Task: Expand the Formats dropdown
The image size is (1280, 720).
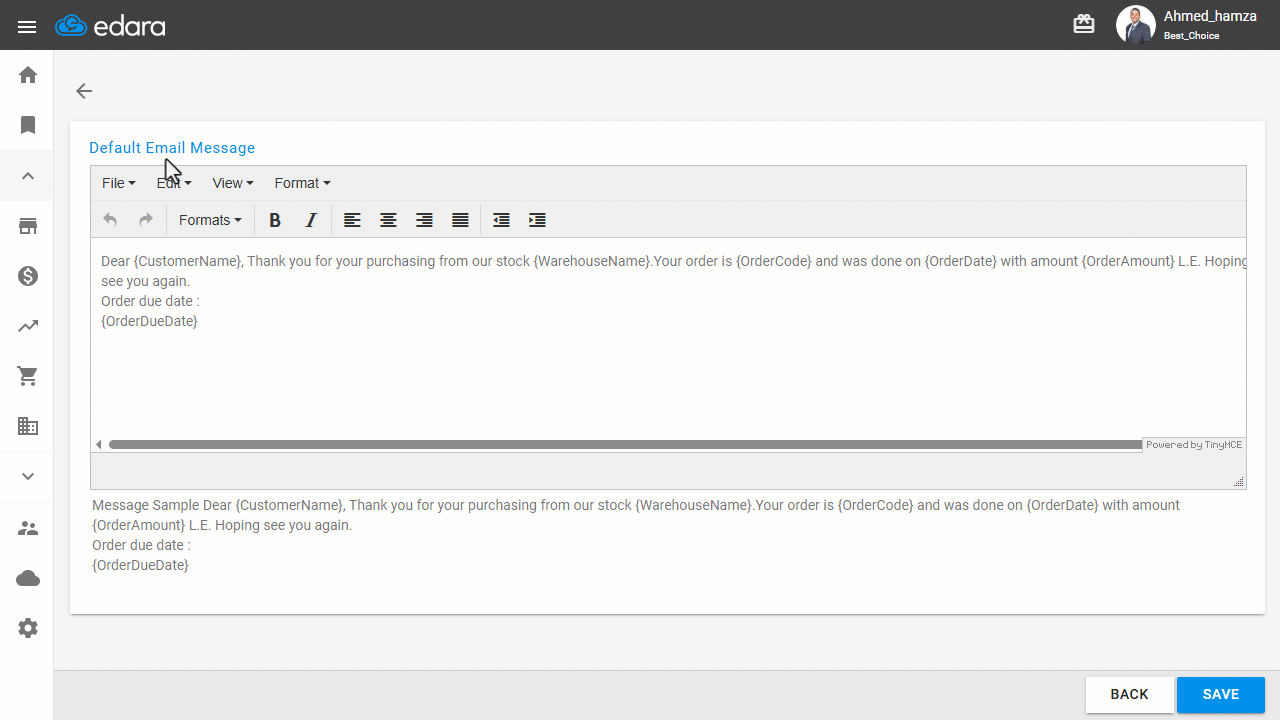Action: (210, 220)
